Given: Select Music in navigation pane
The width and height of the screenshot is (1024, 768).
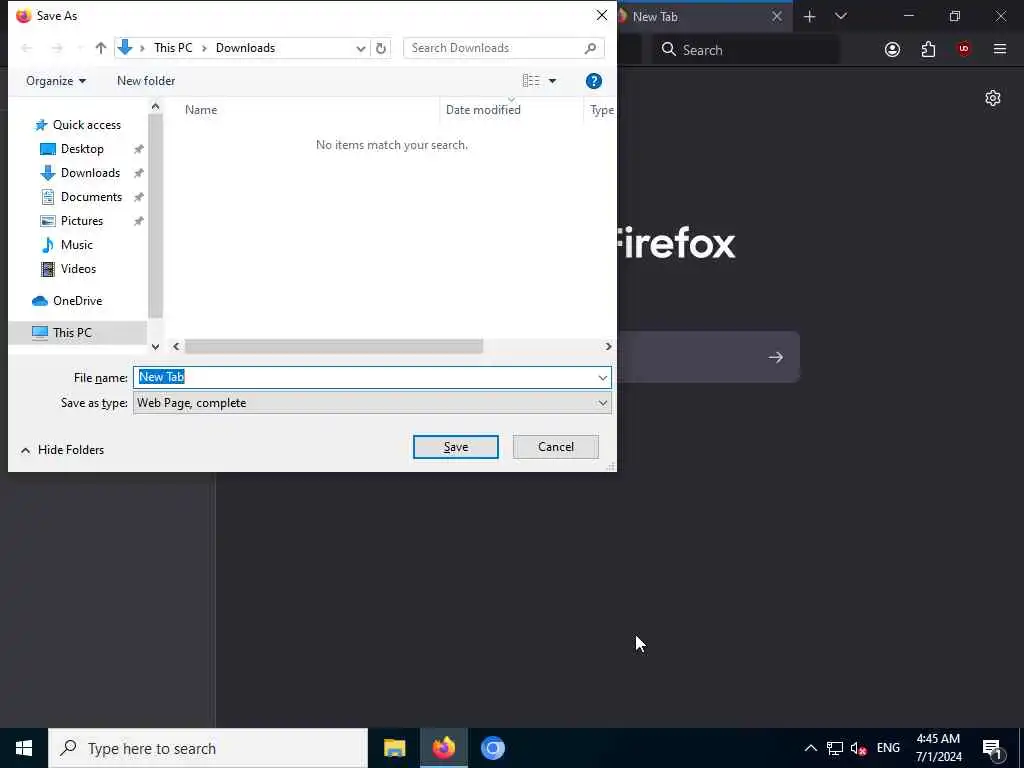Looking at the screenshot, I should tap(67, 245).
